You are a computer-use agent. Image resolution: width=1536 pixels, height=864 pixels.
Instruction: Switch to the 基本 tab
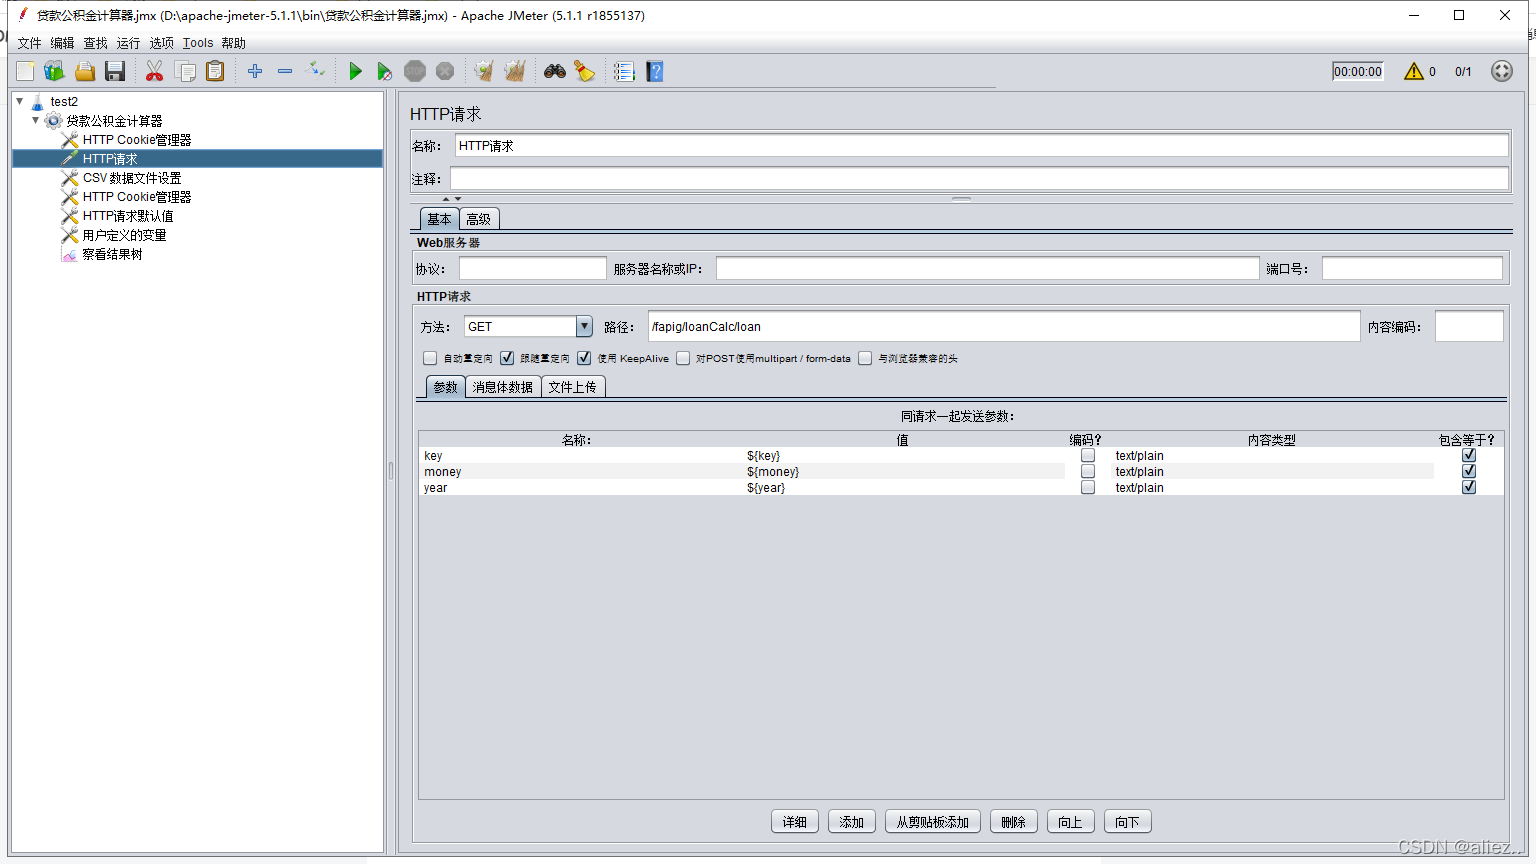click(x=439, y=219)
